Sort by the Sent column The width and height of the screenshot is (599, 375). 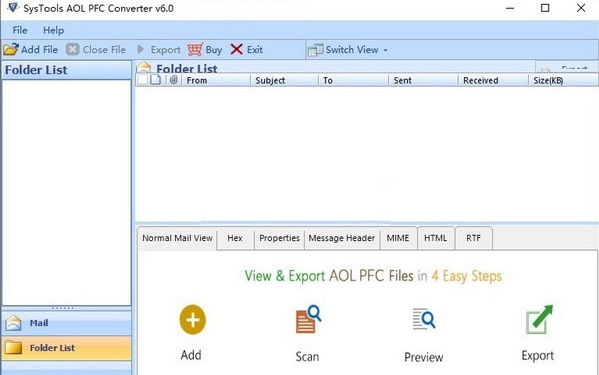pyautogui.click(x=423, y=80)
